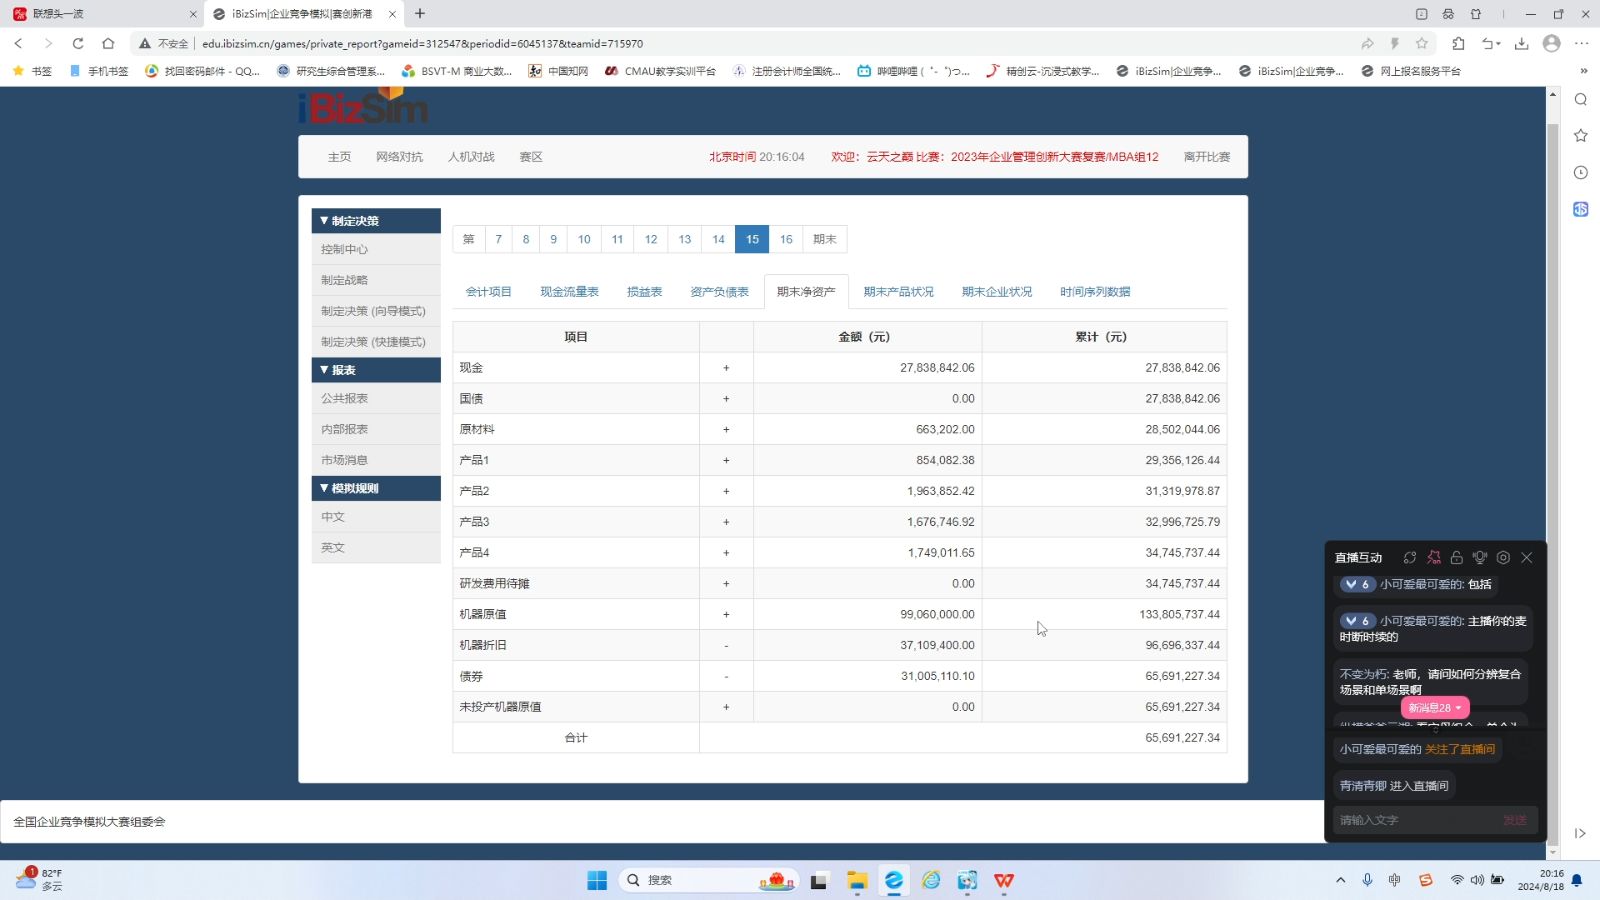Click the browser address bar URL

coord(422,44)
